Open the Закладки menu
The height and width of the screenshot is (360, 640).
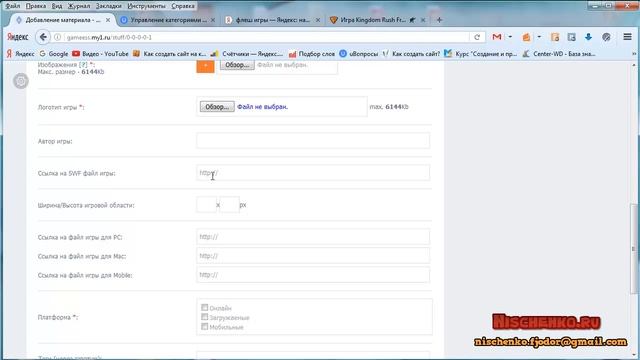(109, 6)
